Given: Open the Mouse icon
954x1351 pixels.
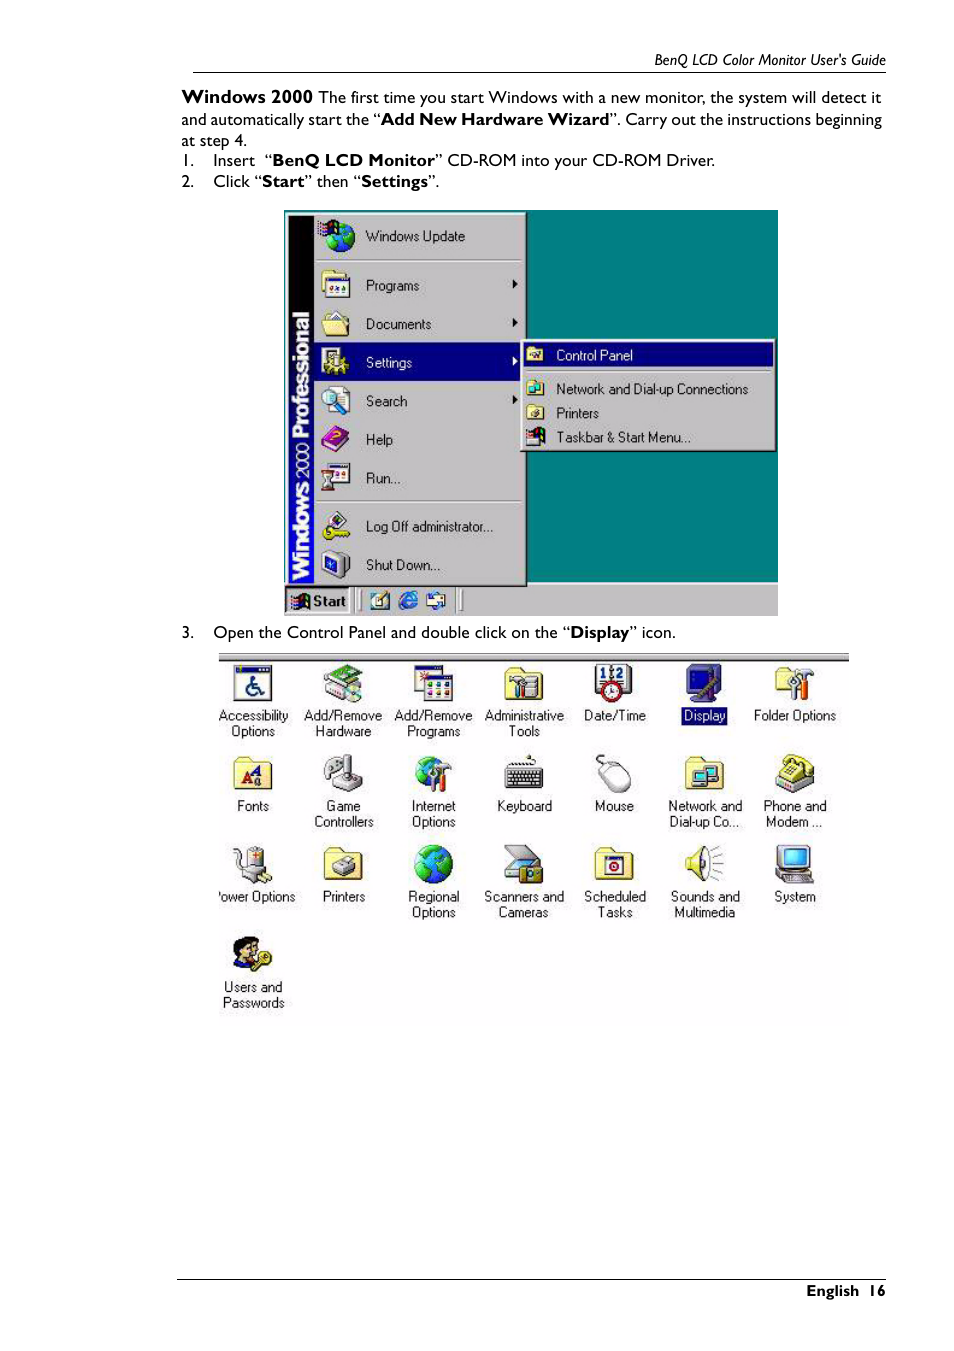Looking at the screenshot, I should tap(613, 775).
